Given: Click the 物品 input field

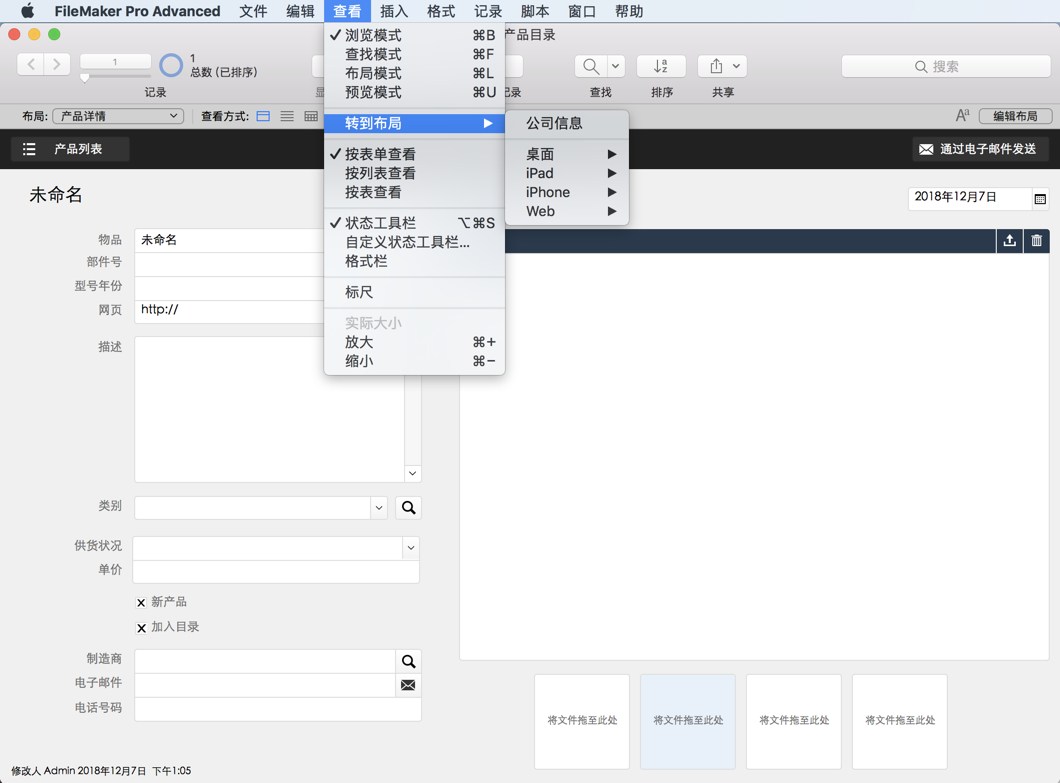Looking at the screenshot, I should click(229, 240).
